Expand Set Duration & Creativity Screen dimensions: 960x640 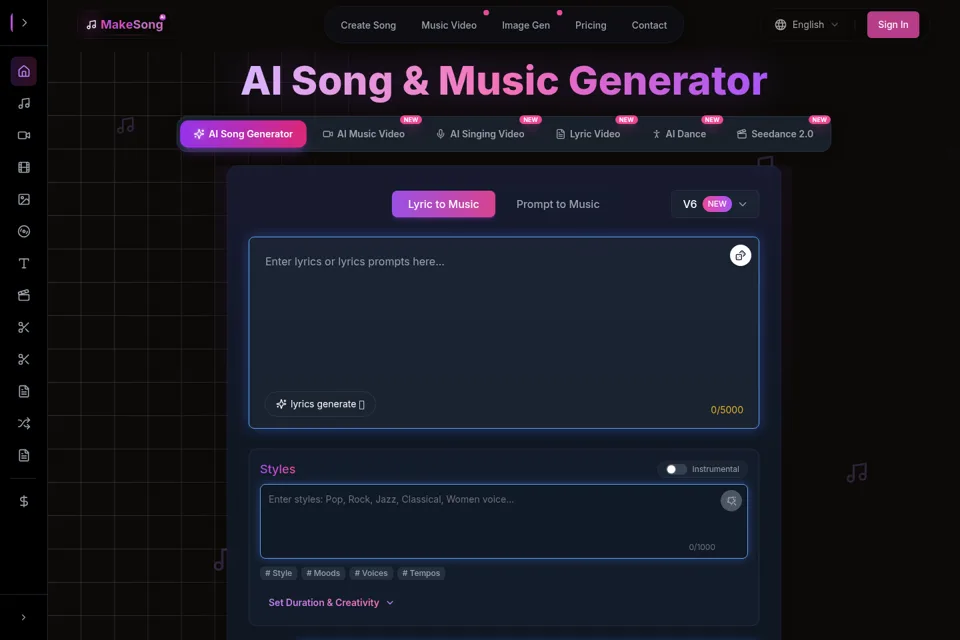pyautogui.click(x=331, y=603)
